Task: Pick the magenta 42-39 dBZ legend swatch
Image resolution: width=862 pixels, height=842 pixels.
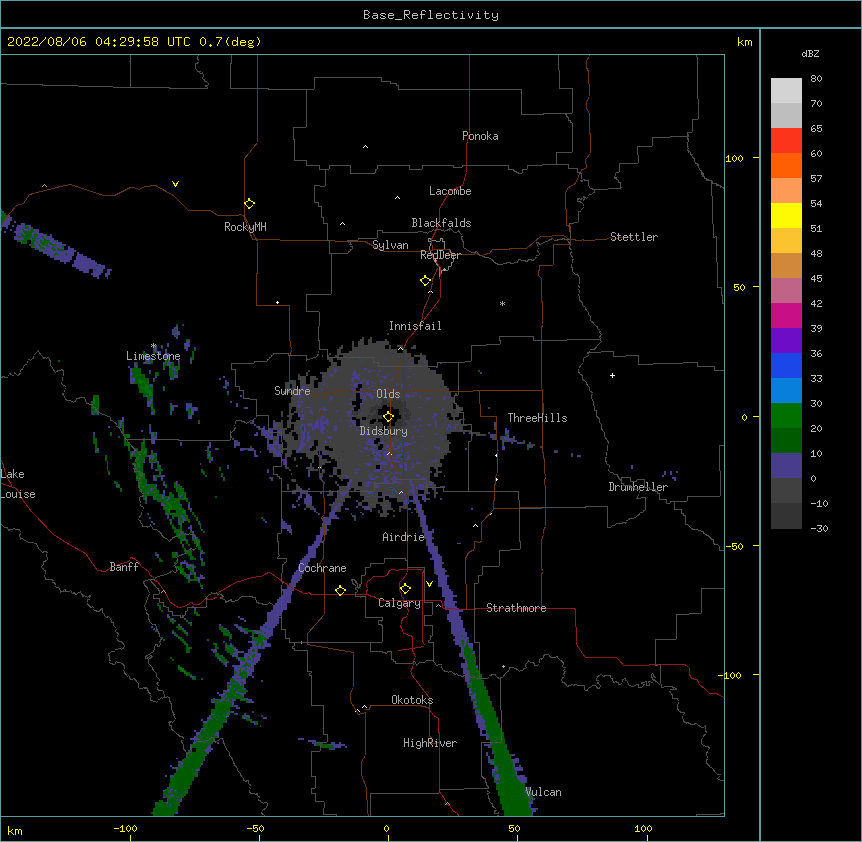Action: coord(786,315)
